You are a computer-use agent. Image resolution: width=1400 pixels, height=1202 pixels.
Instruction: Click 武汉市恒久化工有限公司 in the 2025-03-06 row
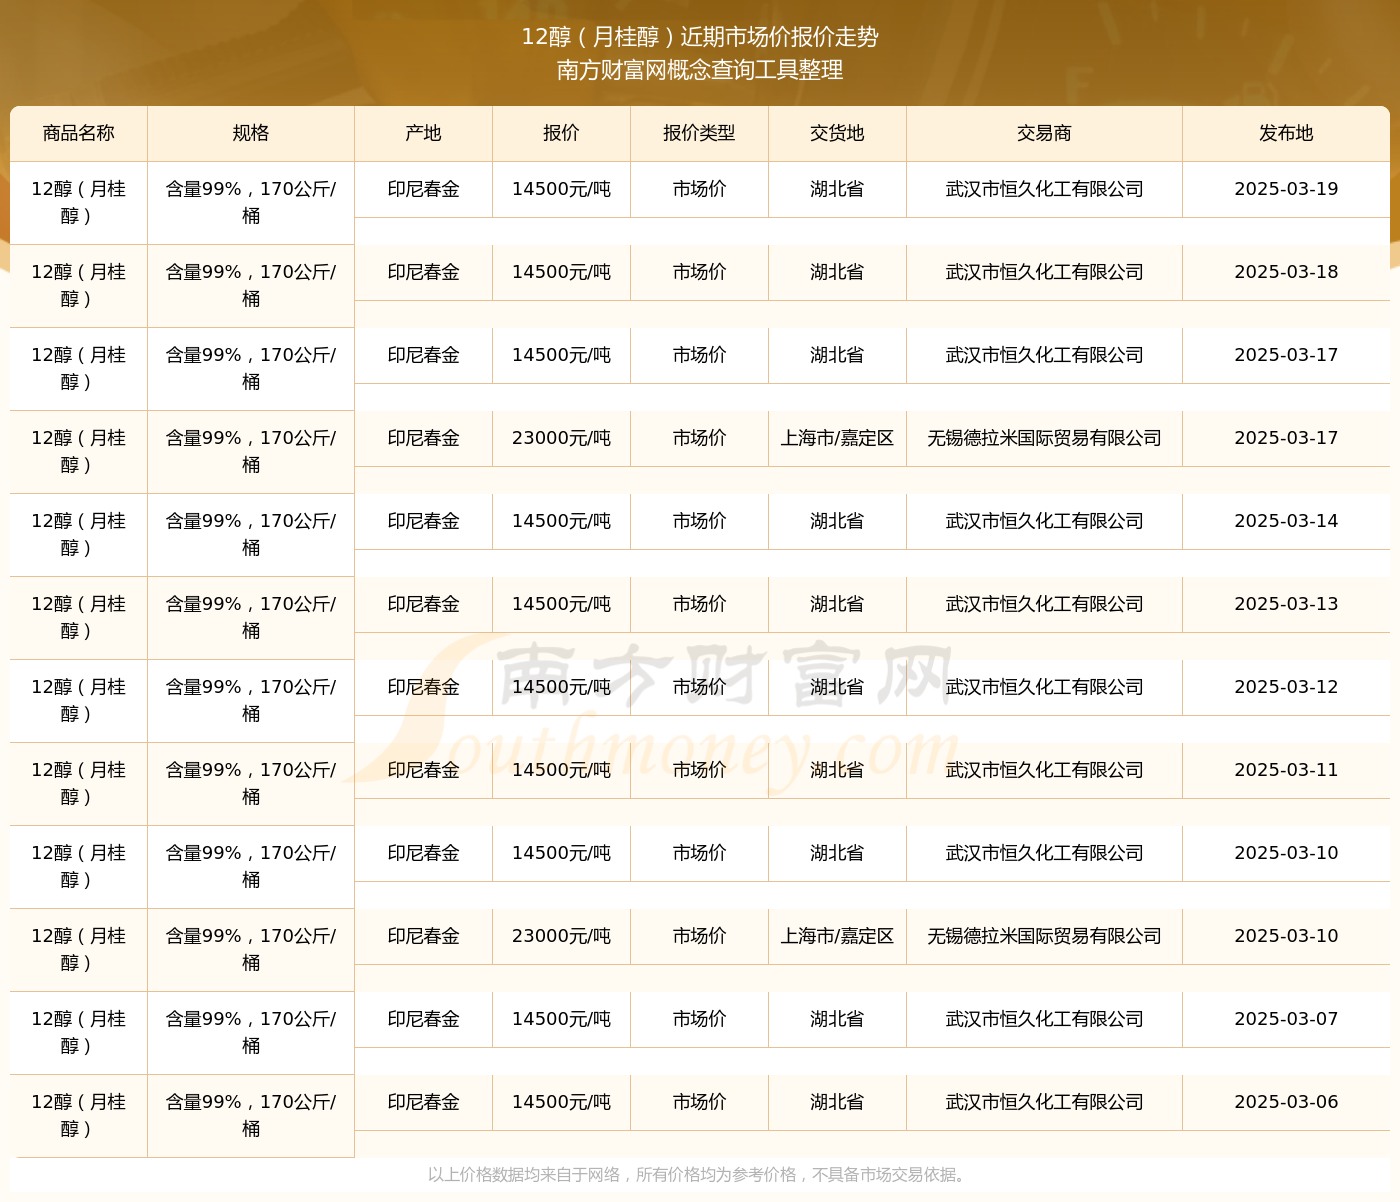click(x=1044, y=1102)
